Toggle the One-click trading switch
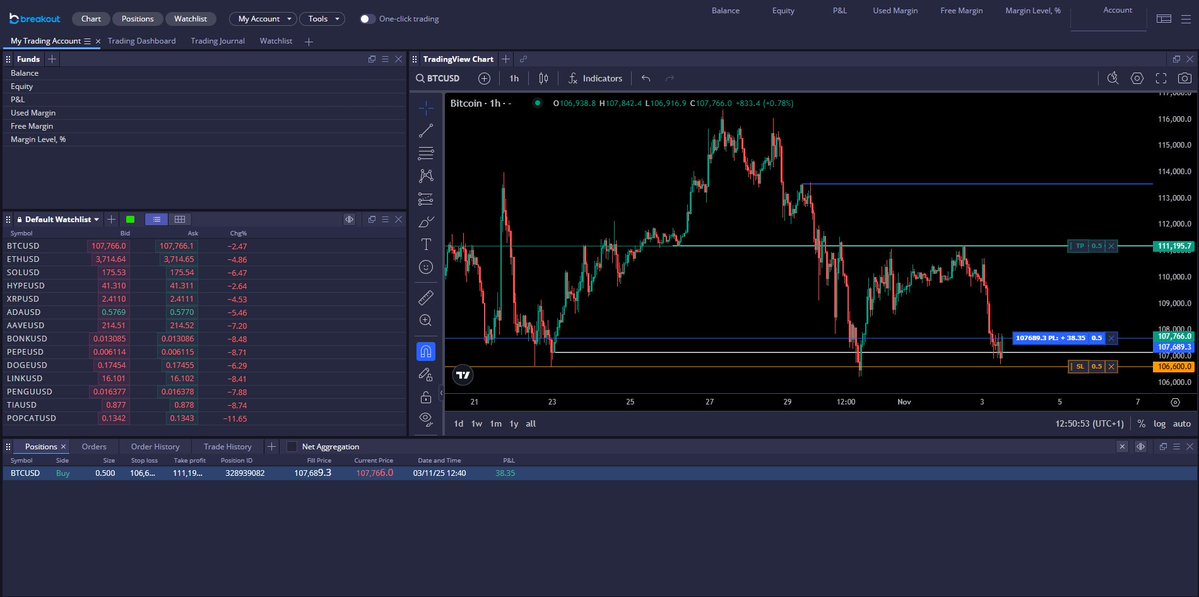1199x597 pixels. (x=367, y=19)
